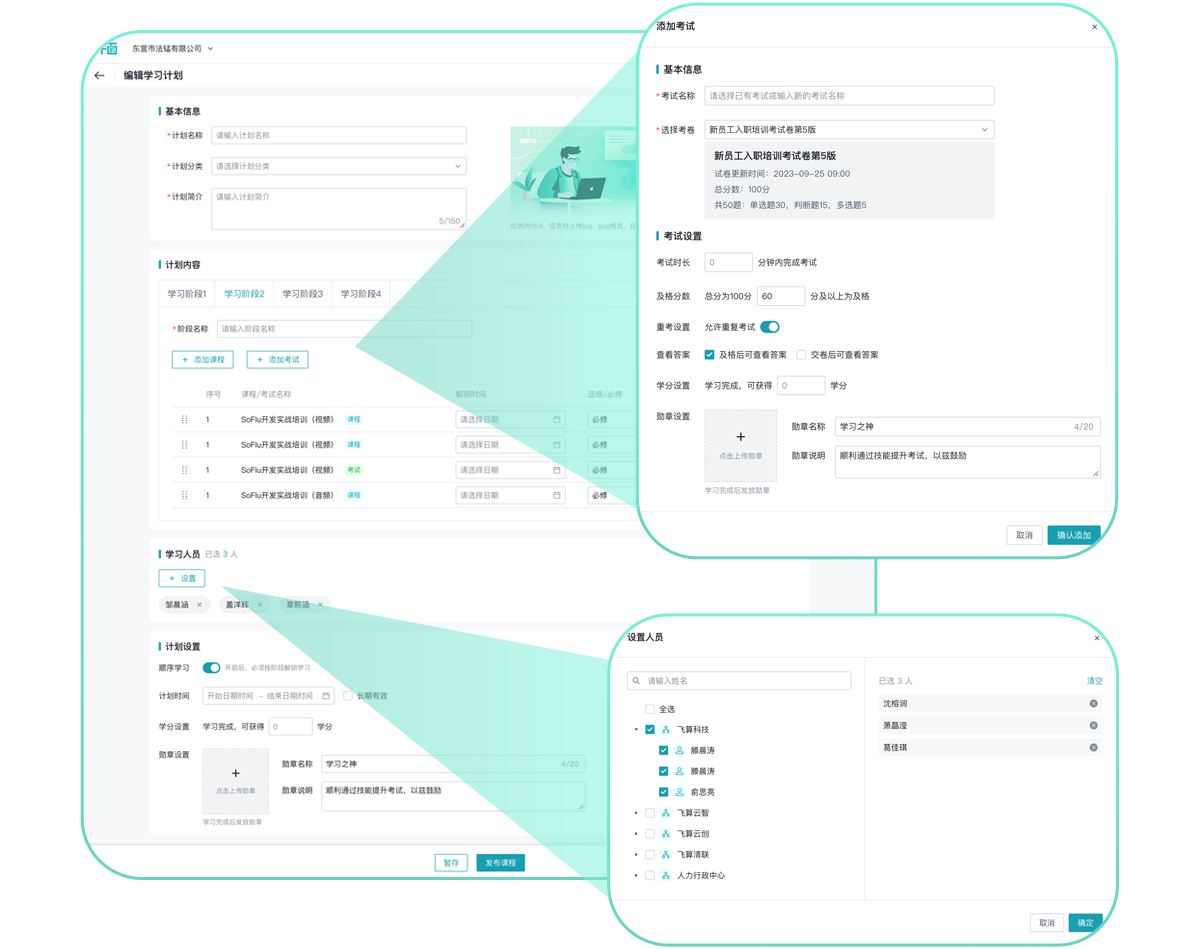The width and height of the screenshot is (1200, 949).
Task: Check the 全选 checkbox
Action: point(650,709)
